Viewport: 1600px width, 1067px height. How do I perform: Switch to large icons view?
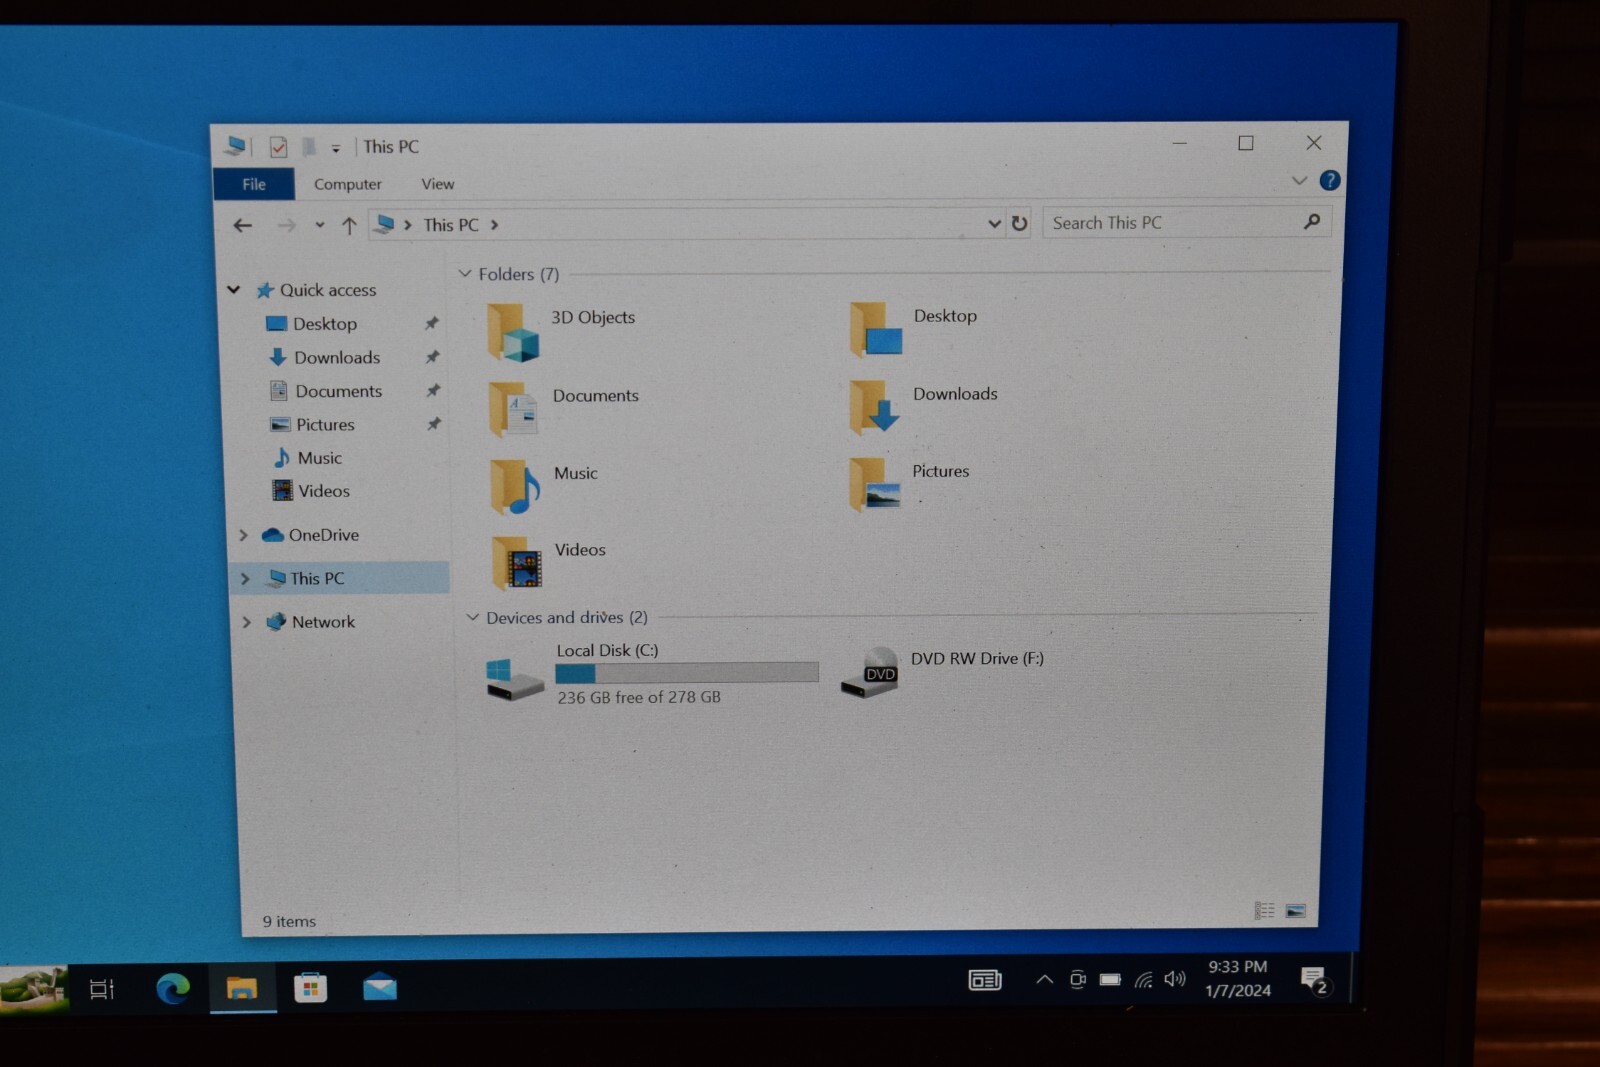pyautogui.click(x=1295, y=910)
